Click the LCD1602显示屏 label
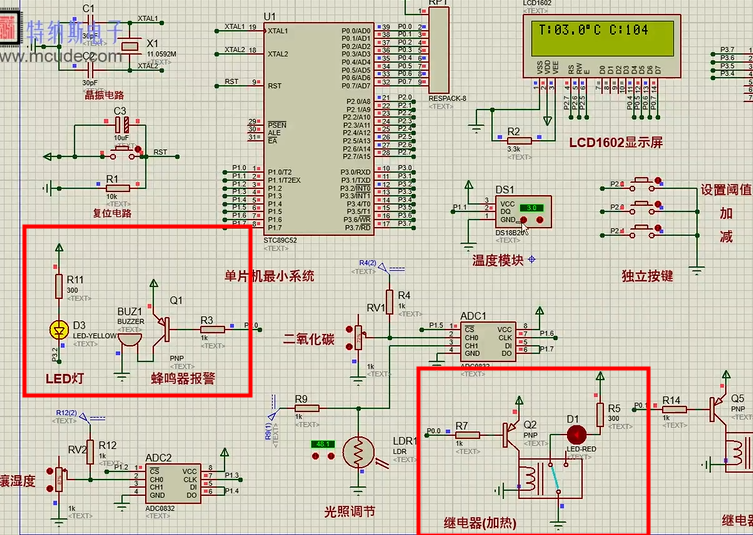Screen dimensions: 753x535 [616, 143]
